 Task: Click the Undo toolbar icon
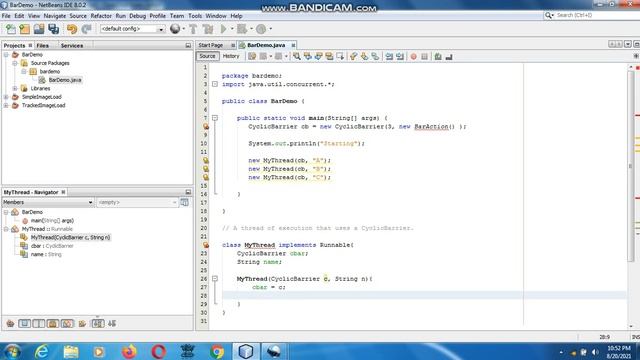tap(72, 29)
